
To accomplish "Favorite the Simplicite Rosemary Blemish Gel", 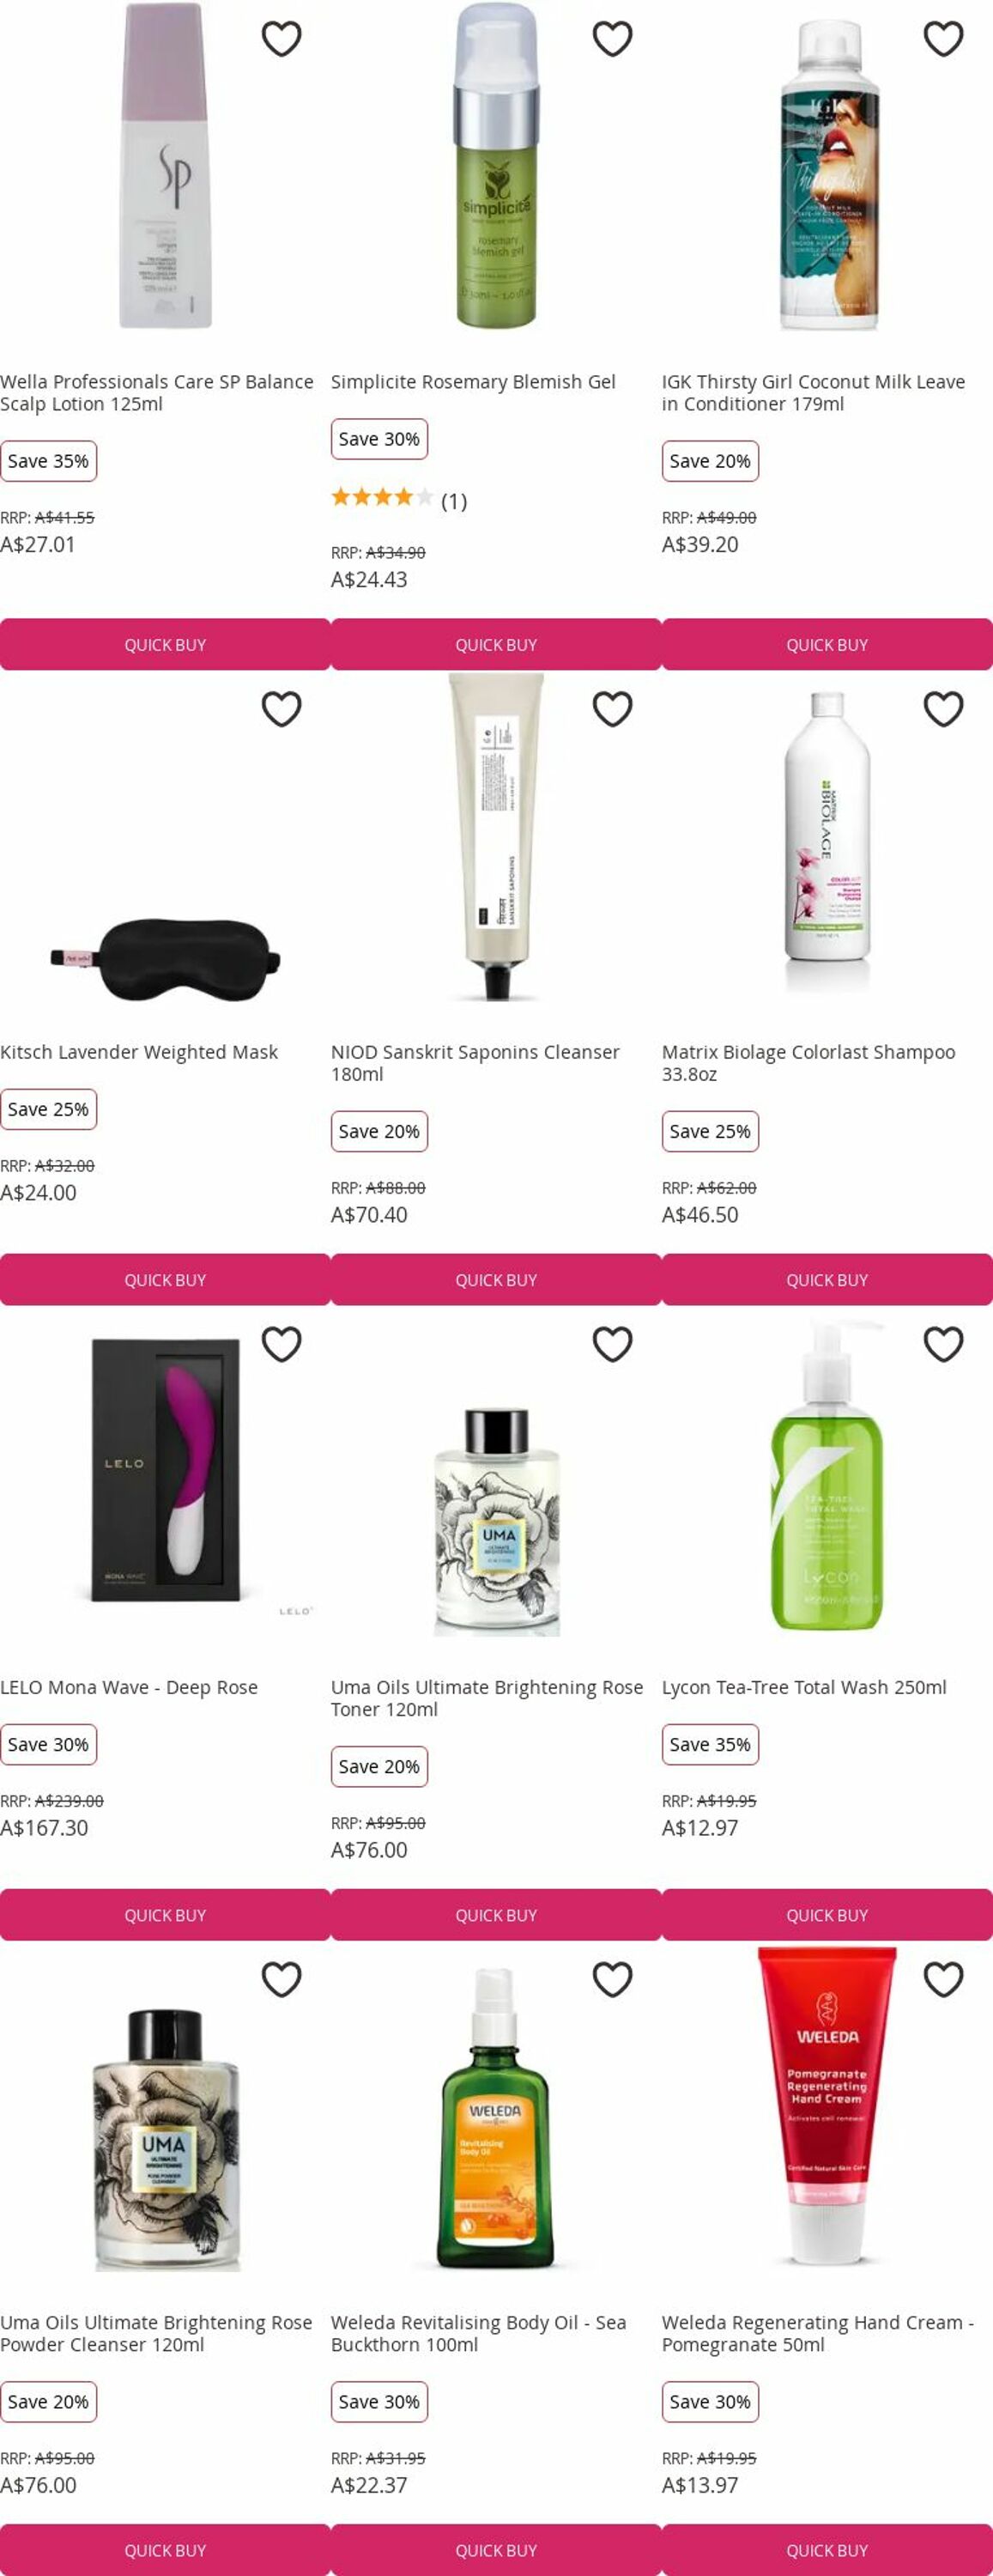I will click(x=612, y=39).
